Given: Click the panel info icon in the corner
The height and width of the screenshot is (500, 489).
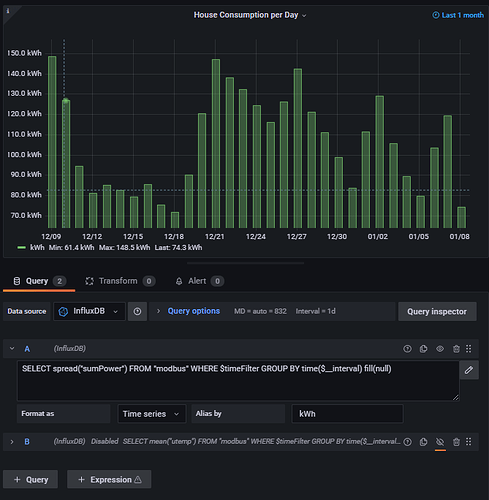Looking at the screenshot, I should click(8, 11).
